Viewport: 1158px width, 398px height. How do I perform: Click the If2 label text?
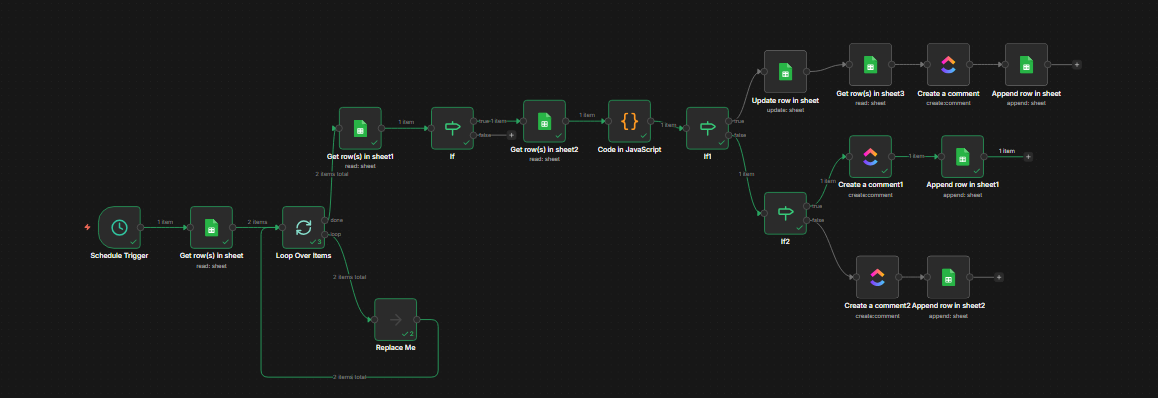[x=785, y=241]
